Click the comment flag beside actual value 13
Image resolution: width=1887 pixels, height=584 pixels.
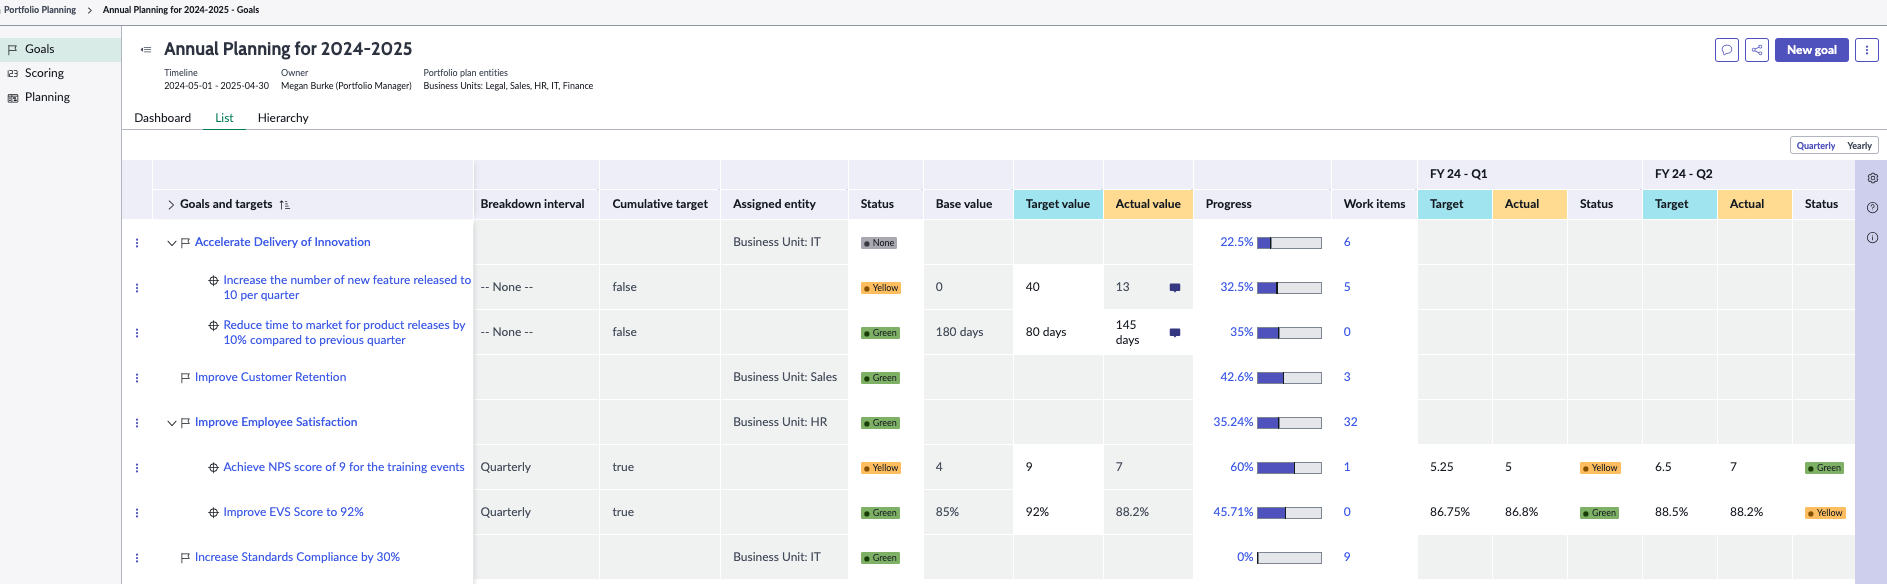(1175, 288)
